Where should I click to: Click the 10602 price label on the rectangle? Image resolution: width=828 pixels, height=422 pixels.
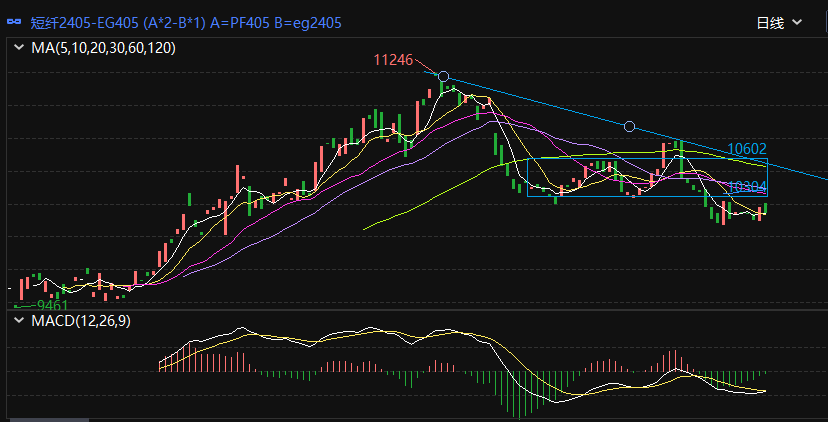tap(746, 149)
